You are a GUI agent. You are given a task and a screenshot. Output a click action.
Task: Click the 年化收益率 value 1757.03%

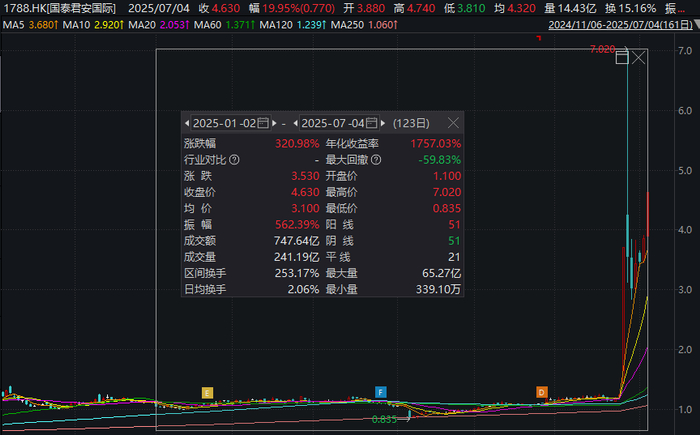click(436, 143)
